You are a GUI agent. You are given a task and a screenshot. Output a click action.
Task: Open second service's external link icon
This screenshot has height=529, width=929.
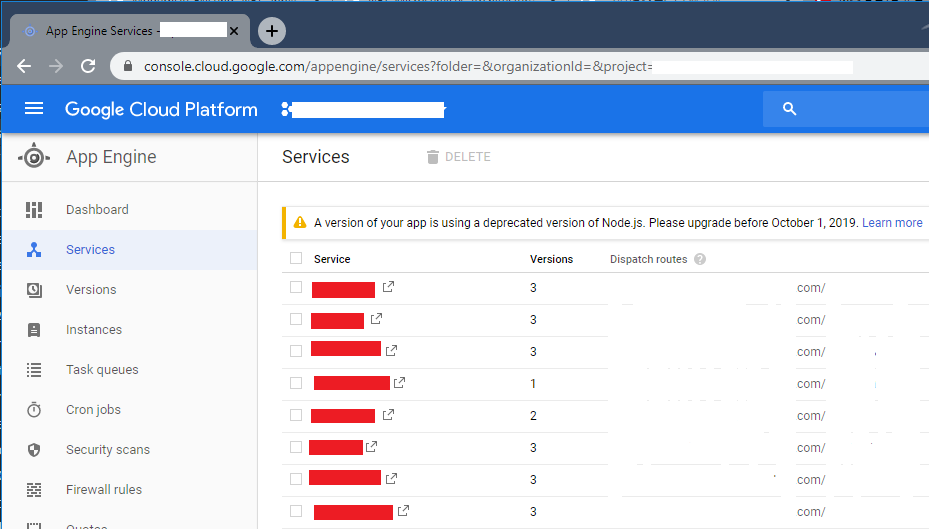click(376, 319)
